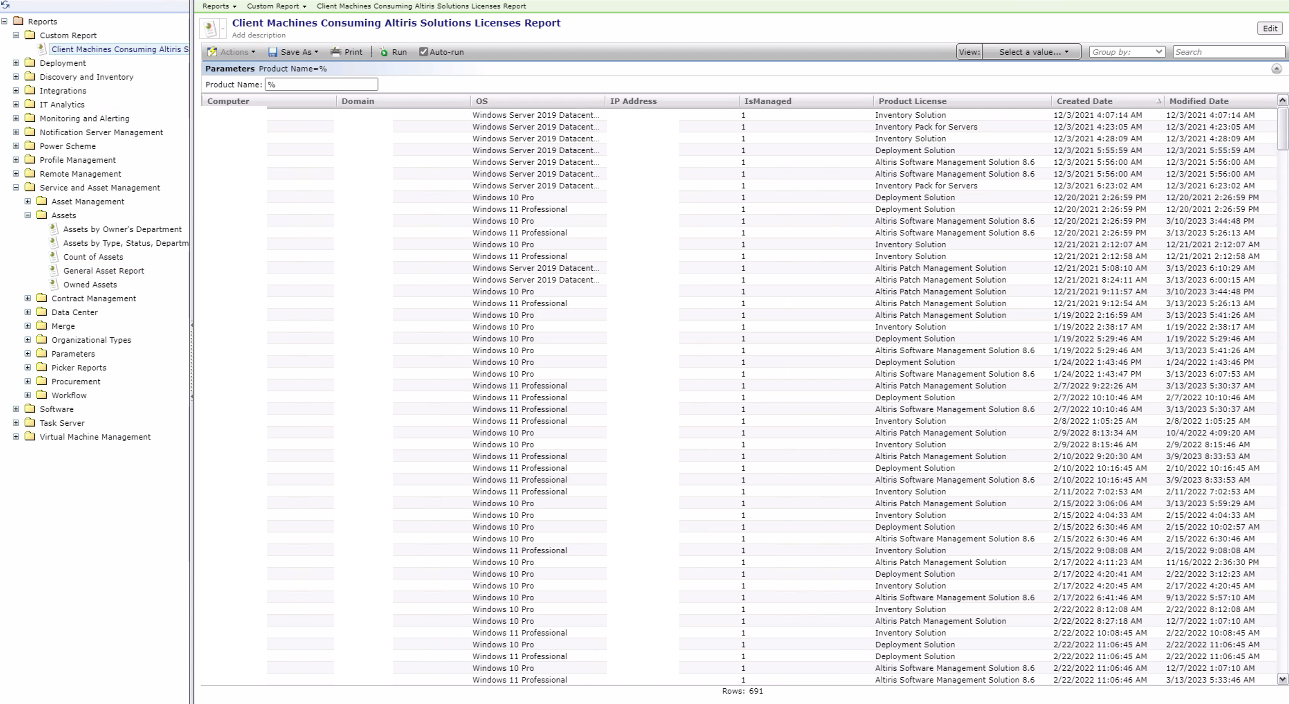This screenshot has height=704, width=1289.
Task: Click the grid scrollbar up arrow
Action: click(1283, 101)
